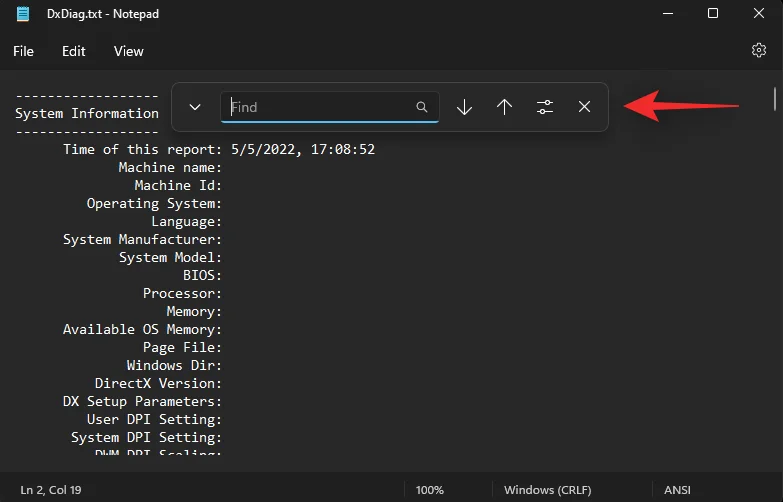Click the Processor: line
The width and height of the screenshot is (783, 502).
(182, 293)
